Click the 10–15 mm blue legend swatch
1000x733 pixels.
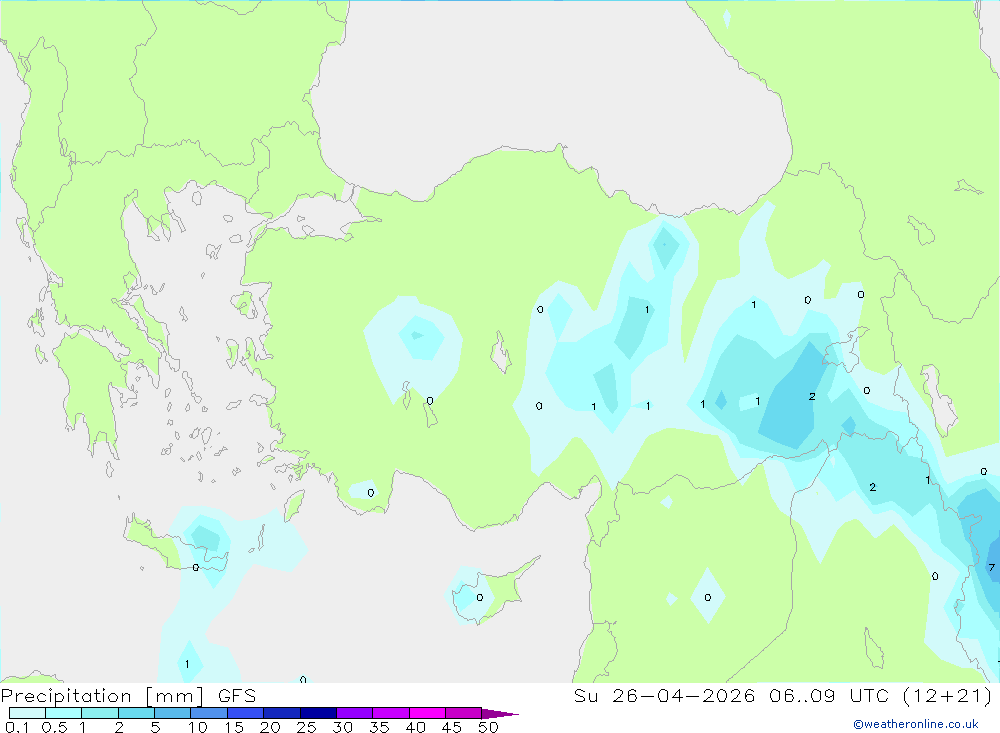(x=209, y=713)
